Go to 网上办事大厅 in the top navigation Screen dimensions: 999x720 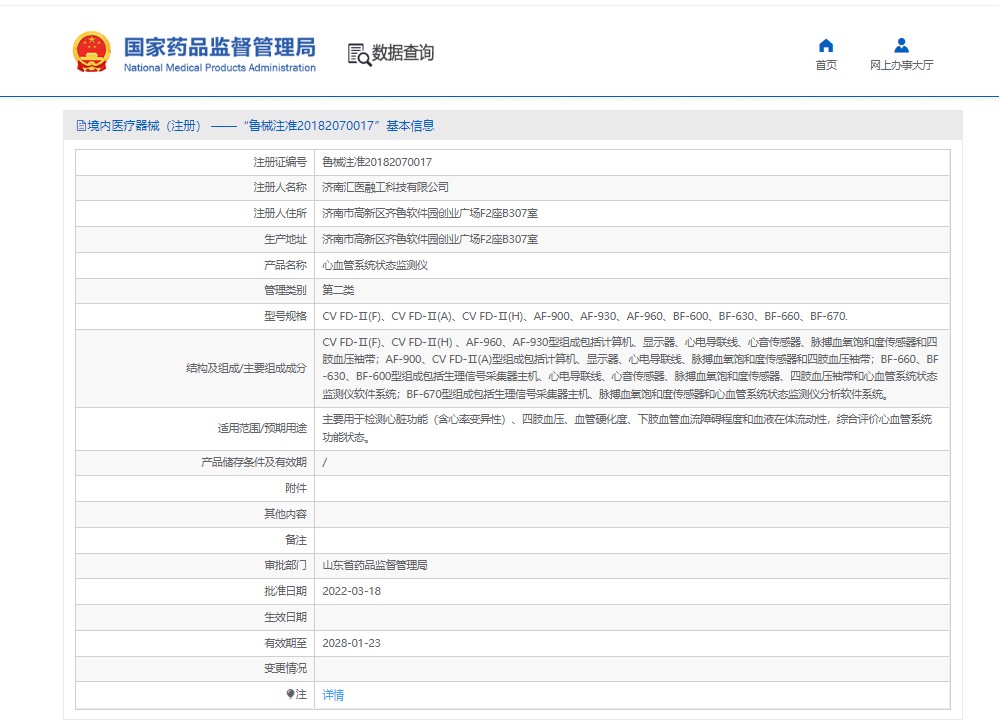[x=901, y=65]
